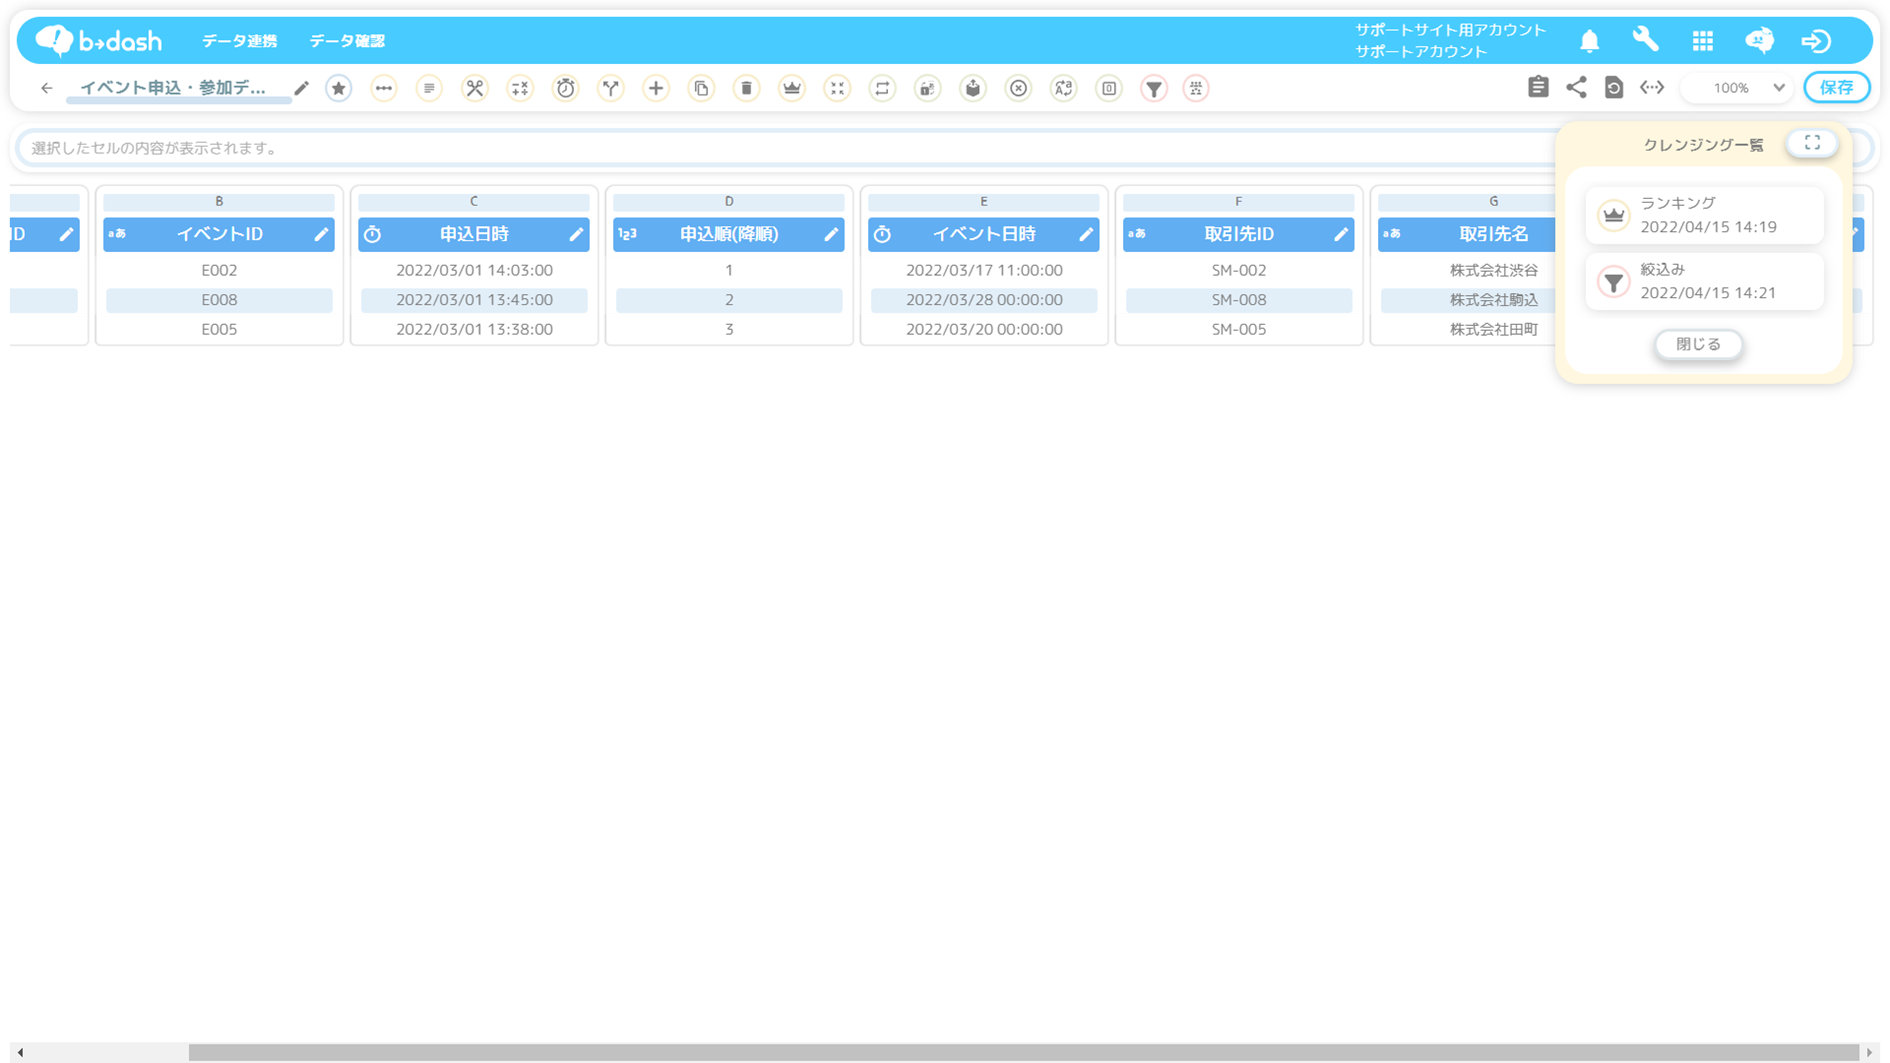The width and height of the screenshot is (1890, 1063).
Task: Open the データ連携 menu
Action: point(240,41)
